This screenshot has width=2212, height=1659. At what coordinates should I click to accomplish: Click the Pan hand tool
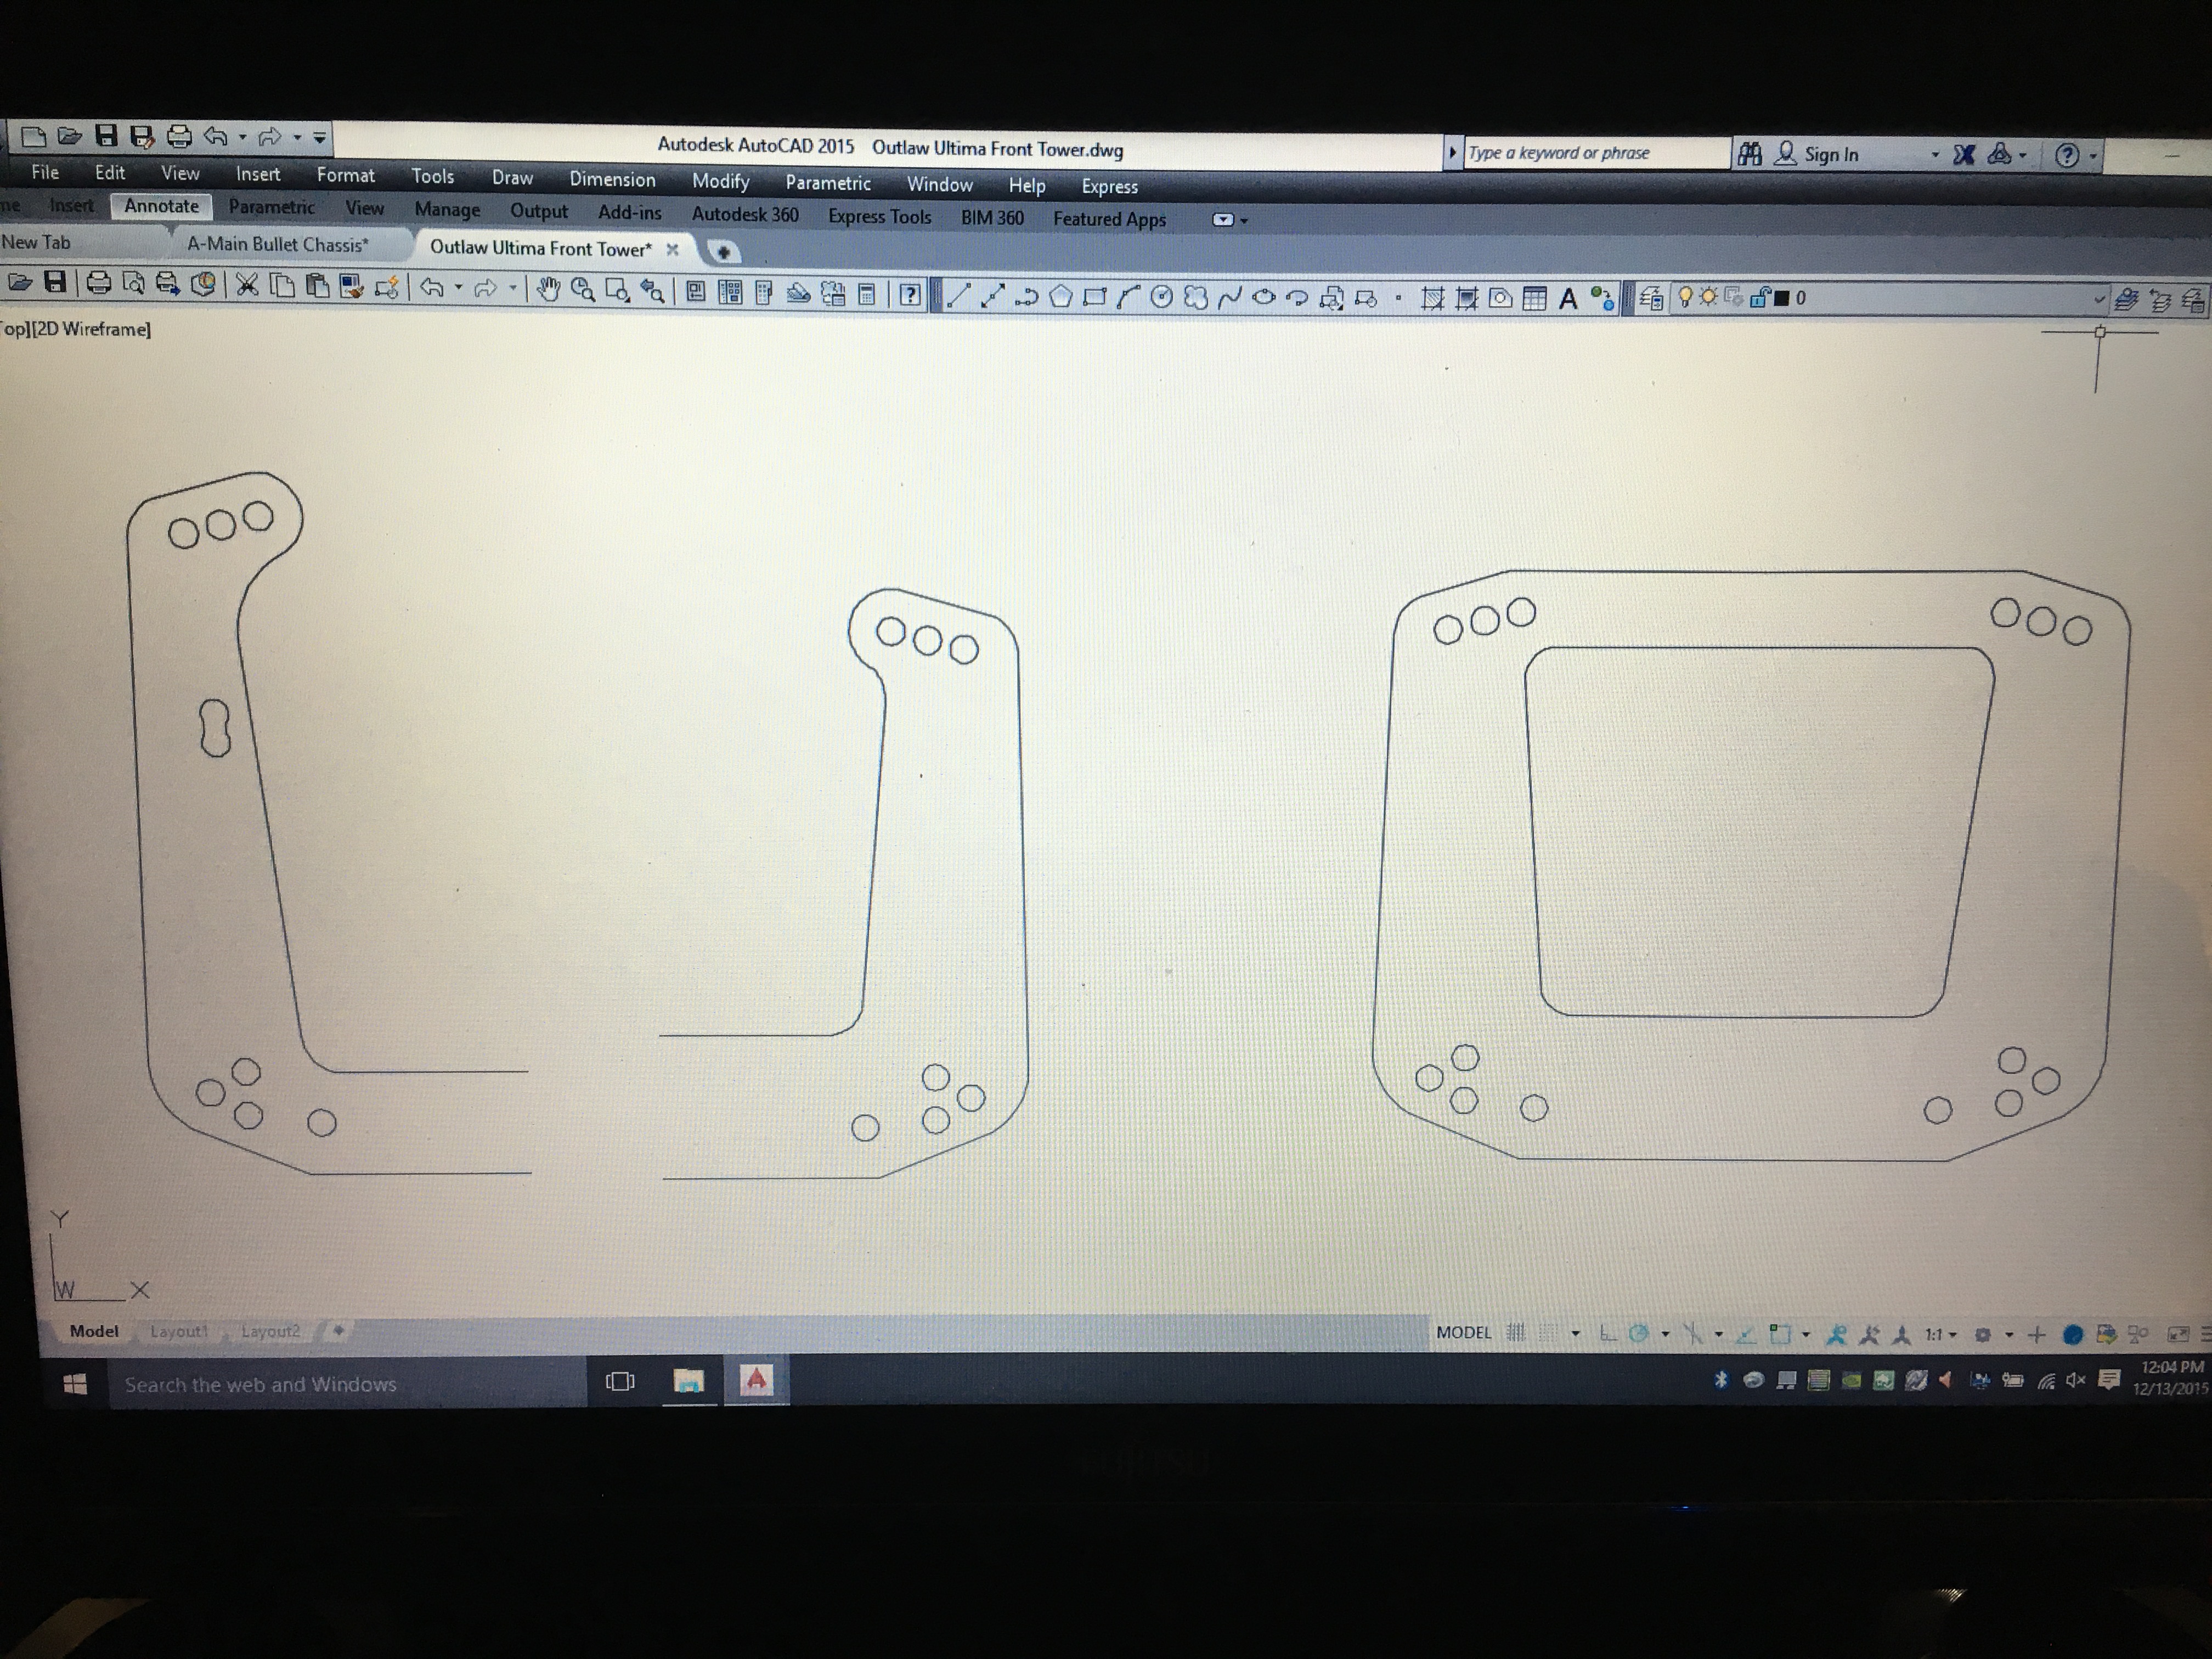coord(548,290)
